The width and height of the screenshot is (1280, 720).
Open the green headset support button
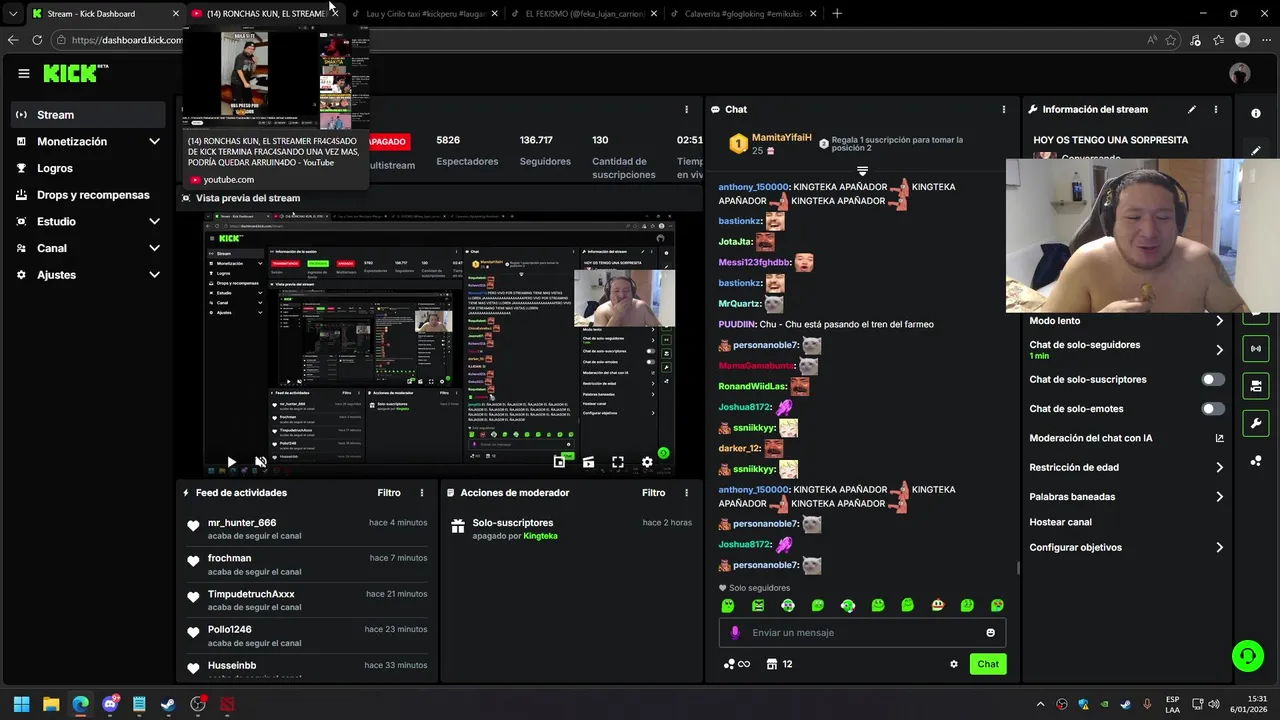pos(1247,656)
